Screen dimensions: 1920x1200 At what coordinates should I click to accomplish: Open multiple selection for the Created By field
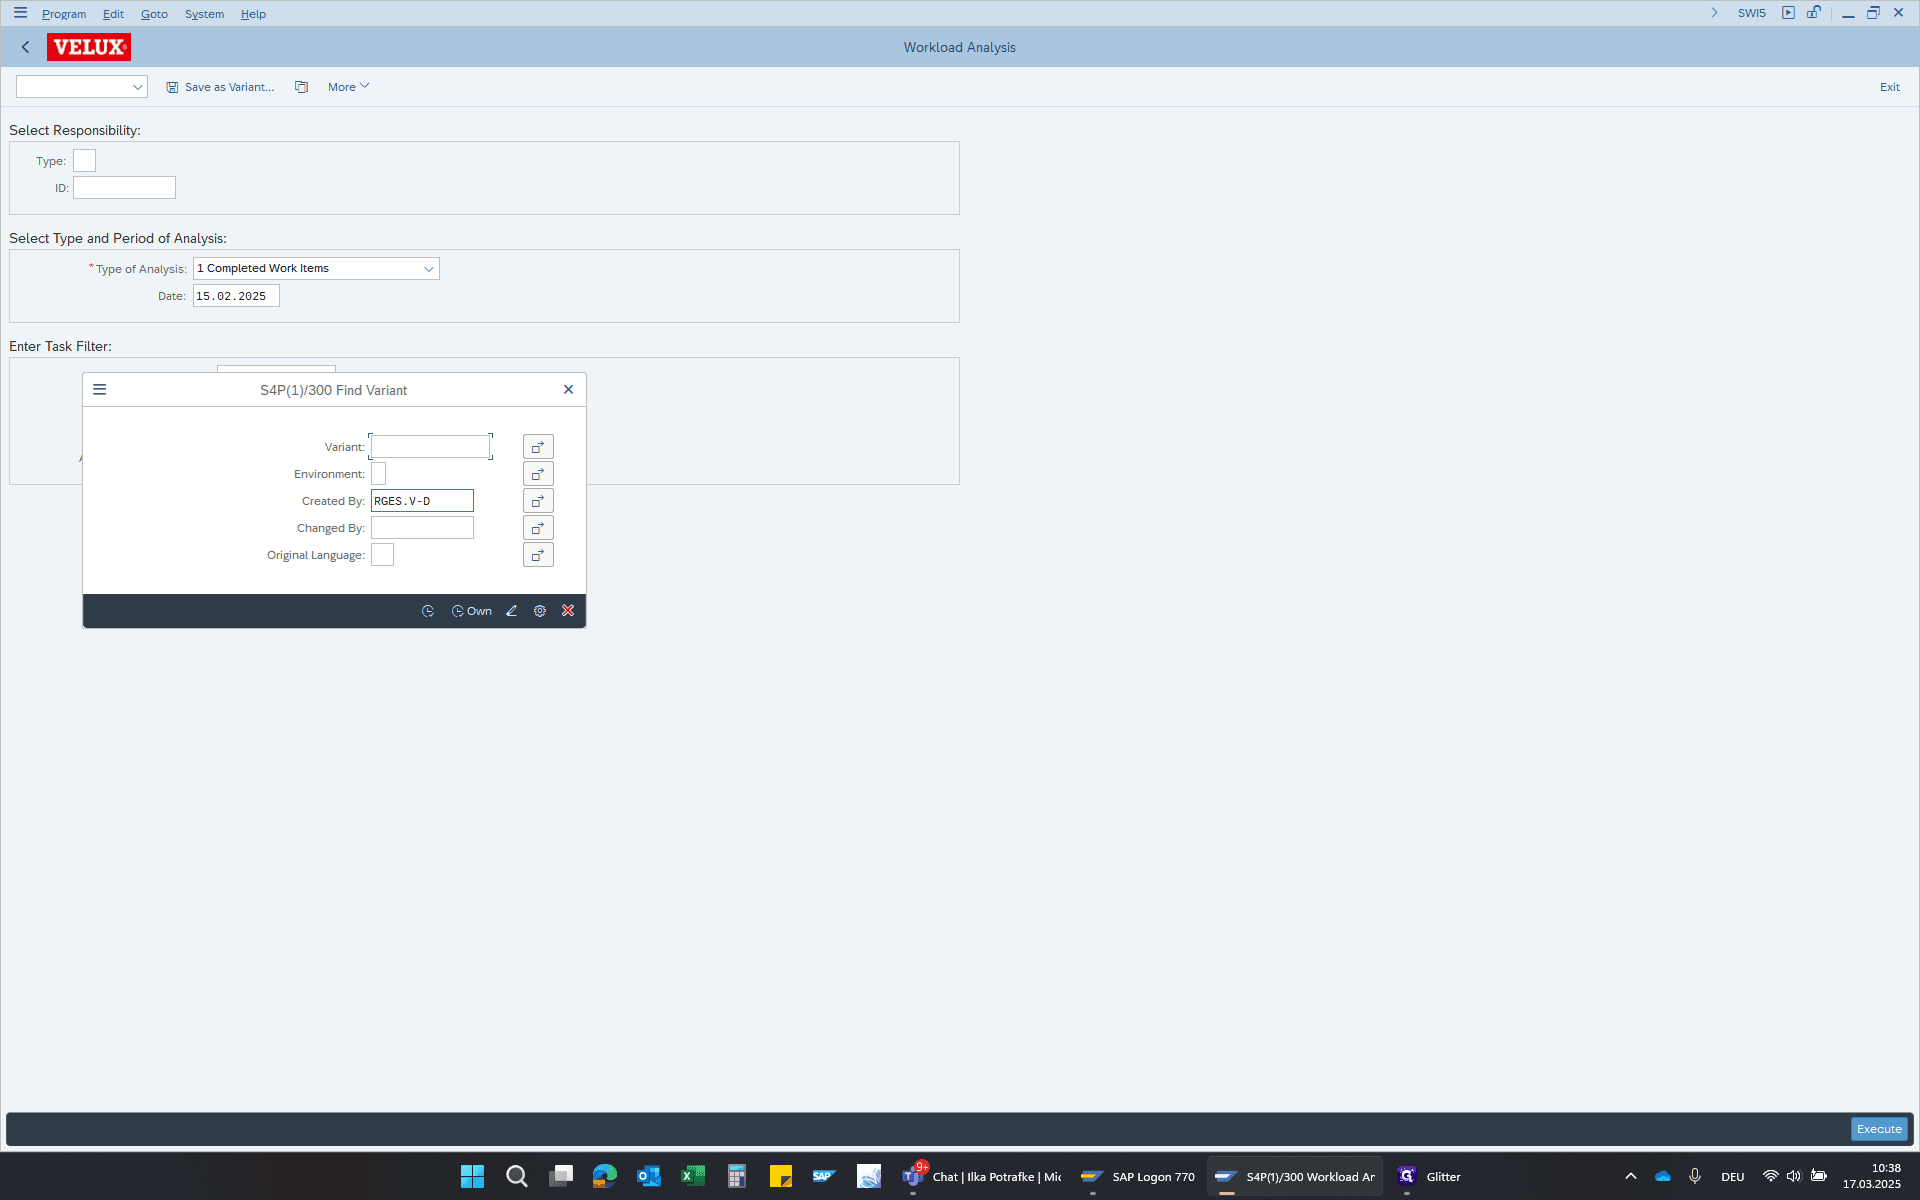click(x=538, y=501)
